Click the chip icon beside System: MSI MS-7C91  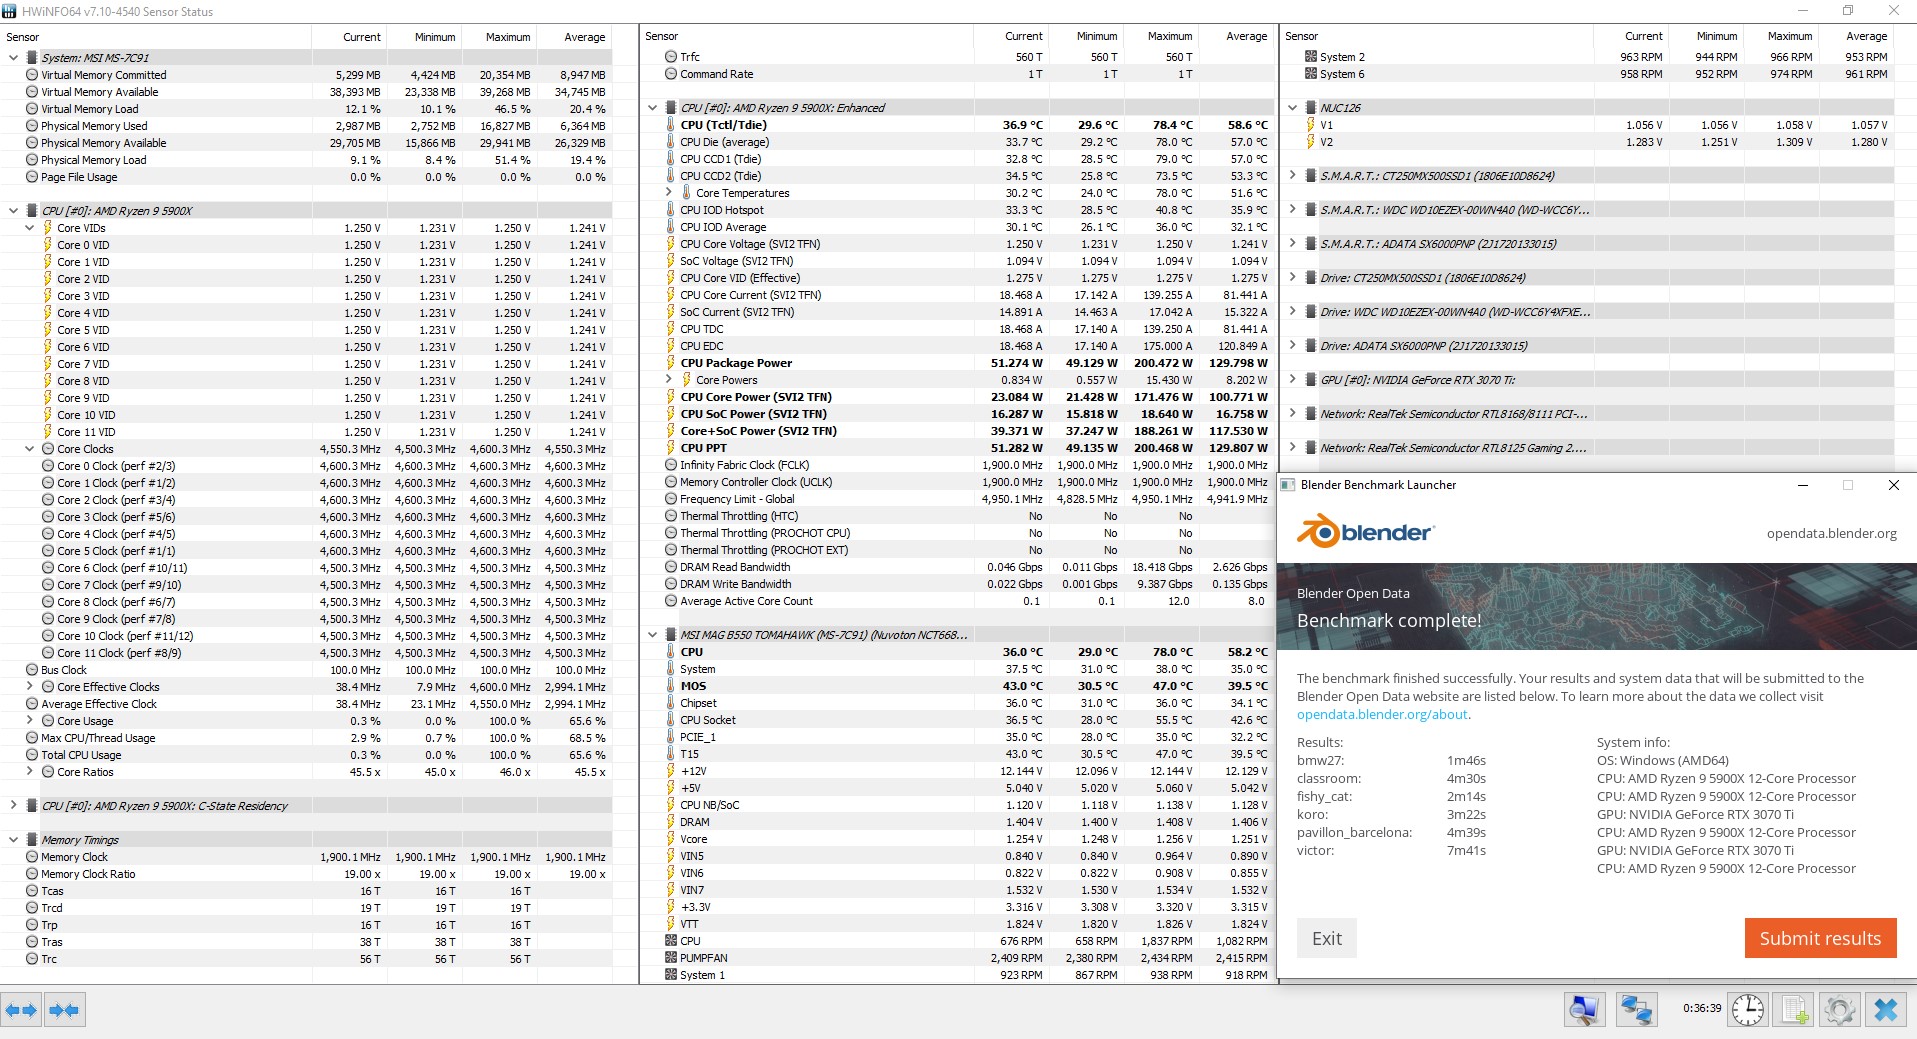pos(31,58)
